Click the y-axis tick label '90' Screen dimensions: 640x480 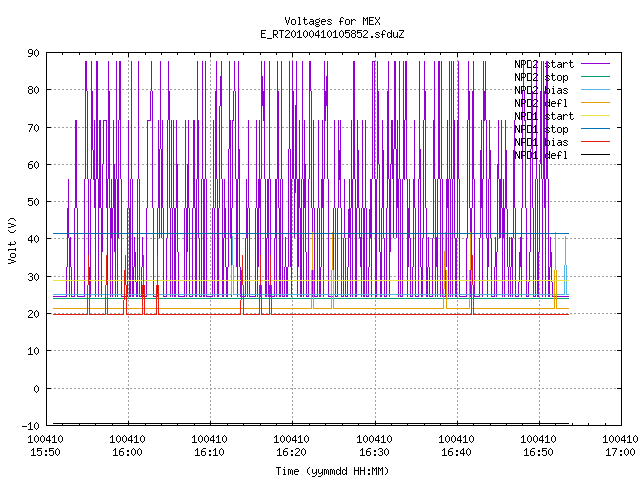(x=34, y=53)
